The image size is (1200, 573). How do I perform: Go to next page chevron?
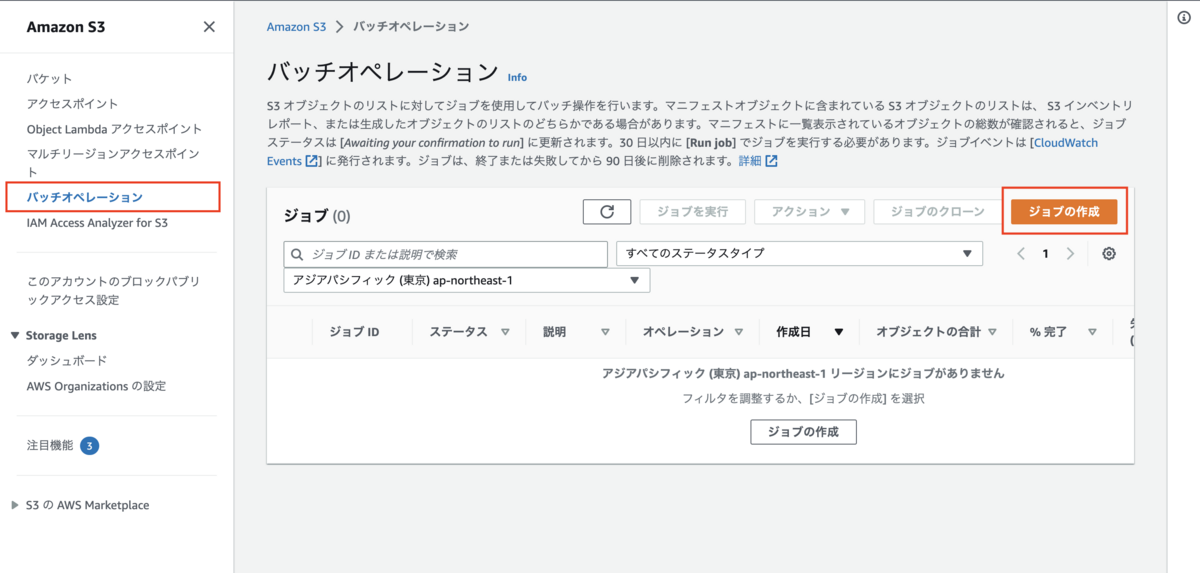tap(1070, 254)
